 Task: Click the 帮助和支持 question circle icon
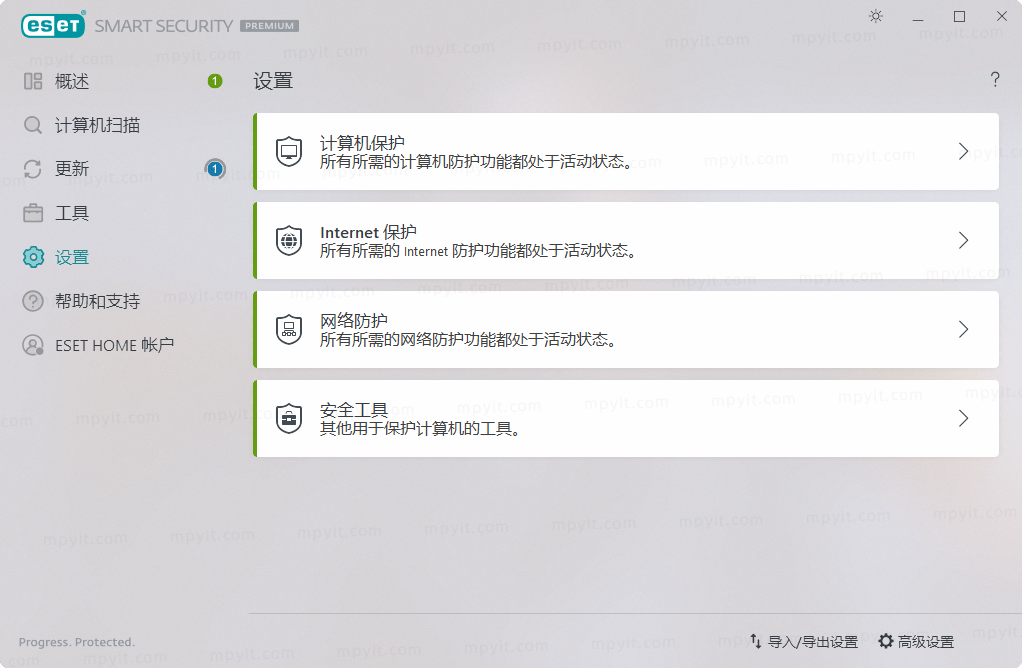point(33,301)
